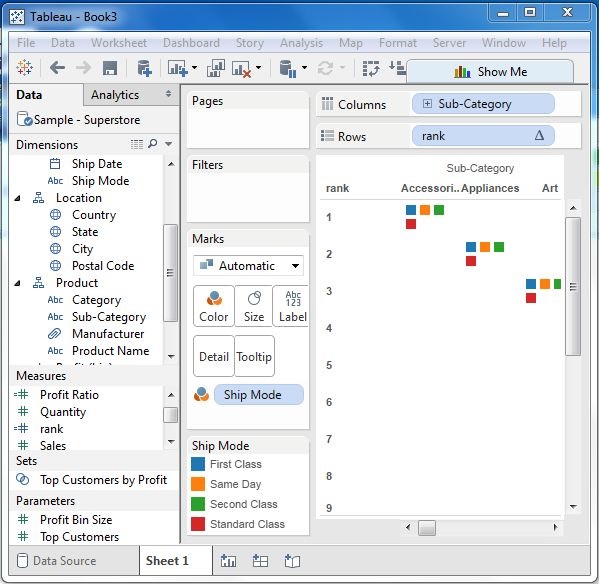Open the Analysis menu
Image resolution: width=600 pixels, height=584 pixels.
click(301, 43)
